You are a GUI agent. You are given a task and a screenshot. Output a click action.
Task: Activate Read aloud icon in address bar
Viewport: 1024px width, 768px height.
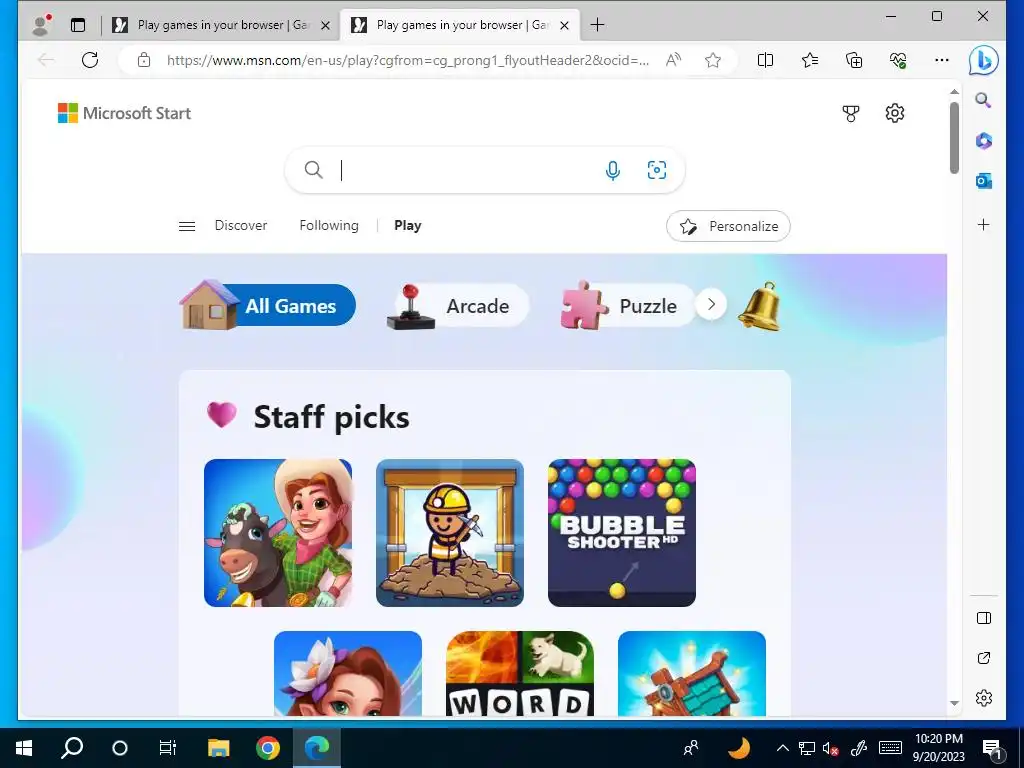(673, 61)
